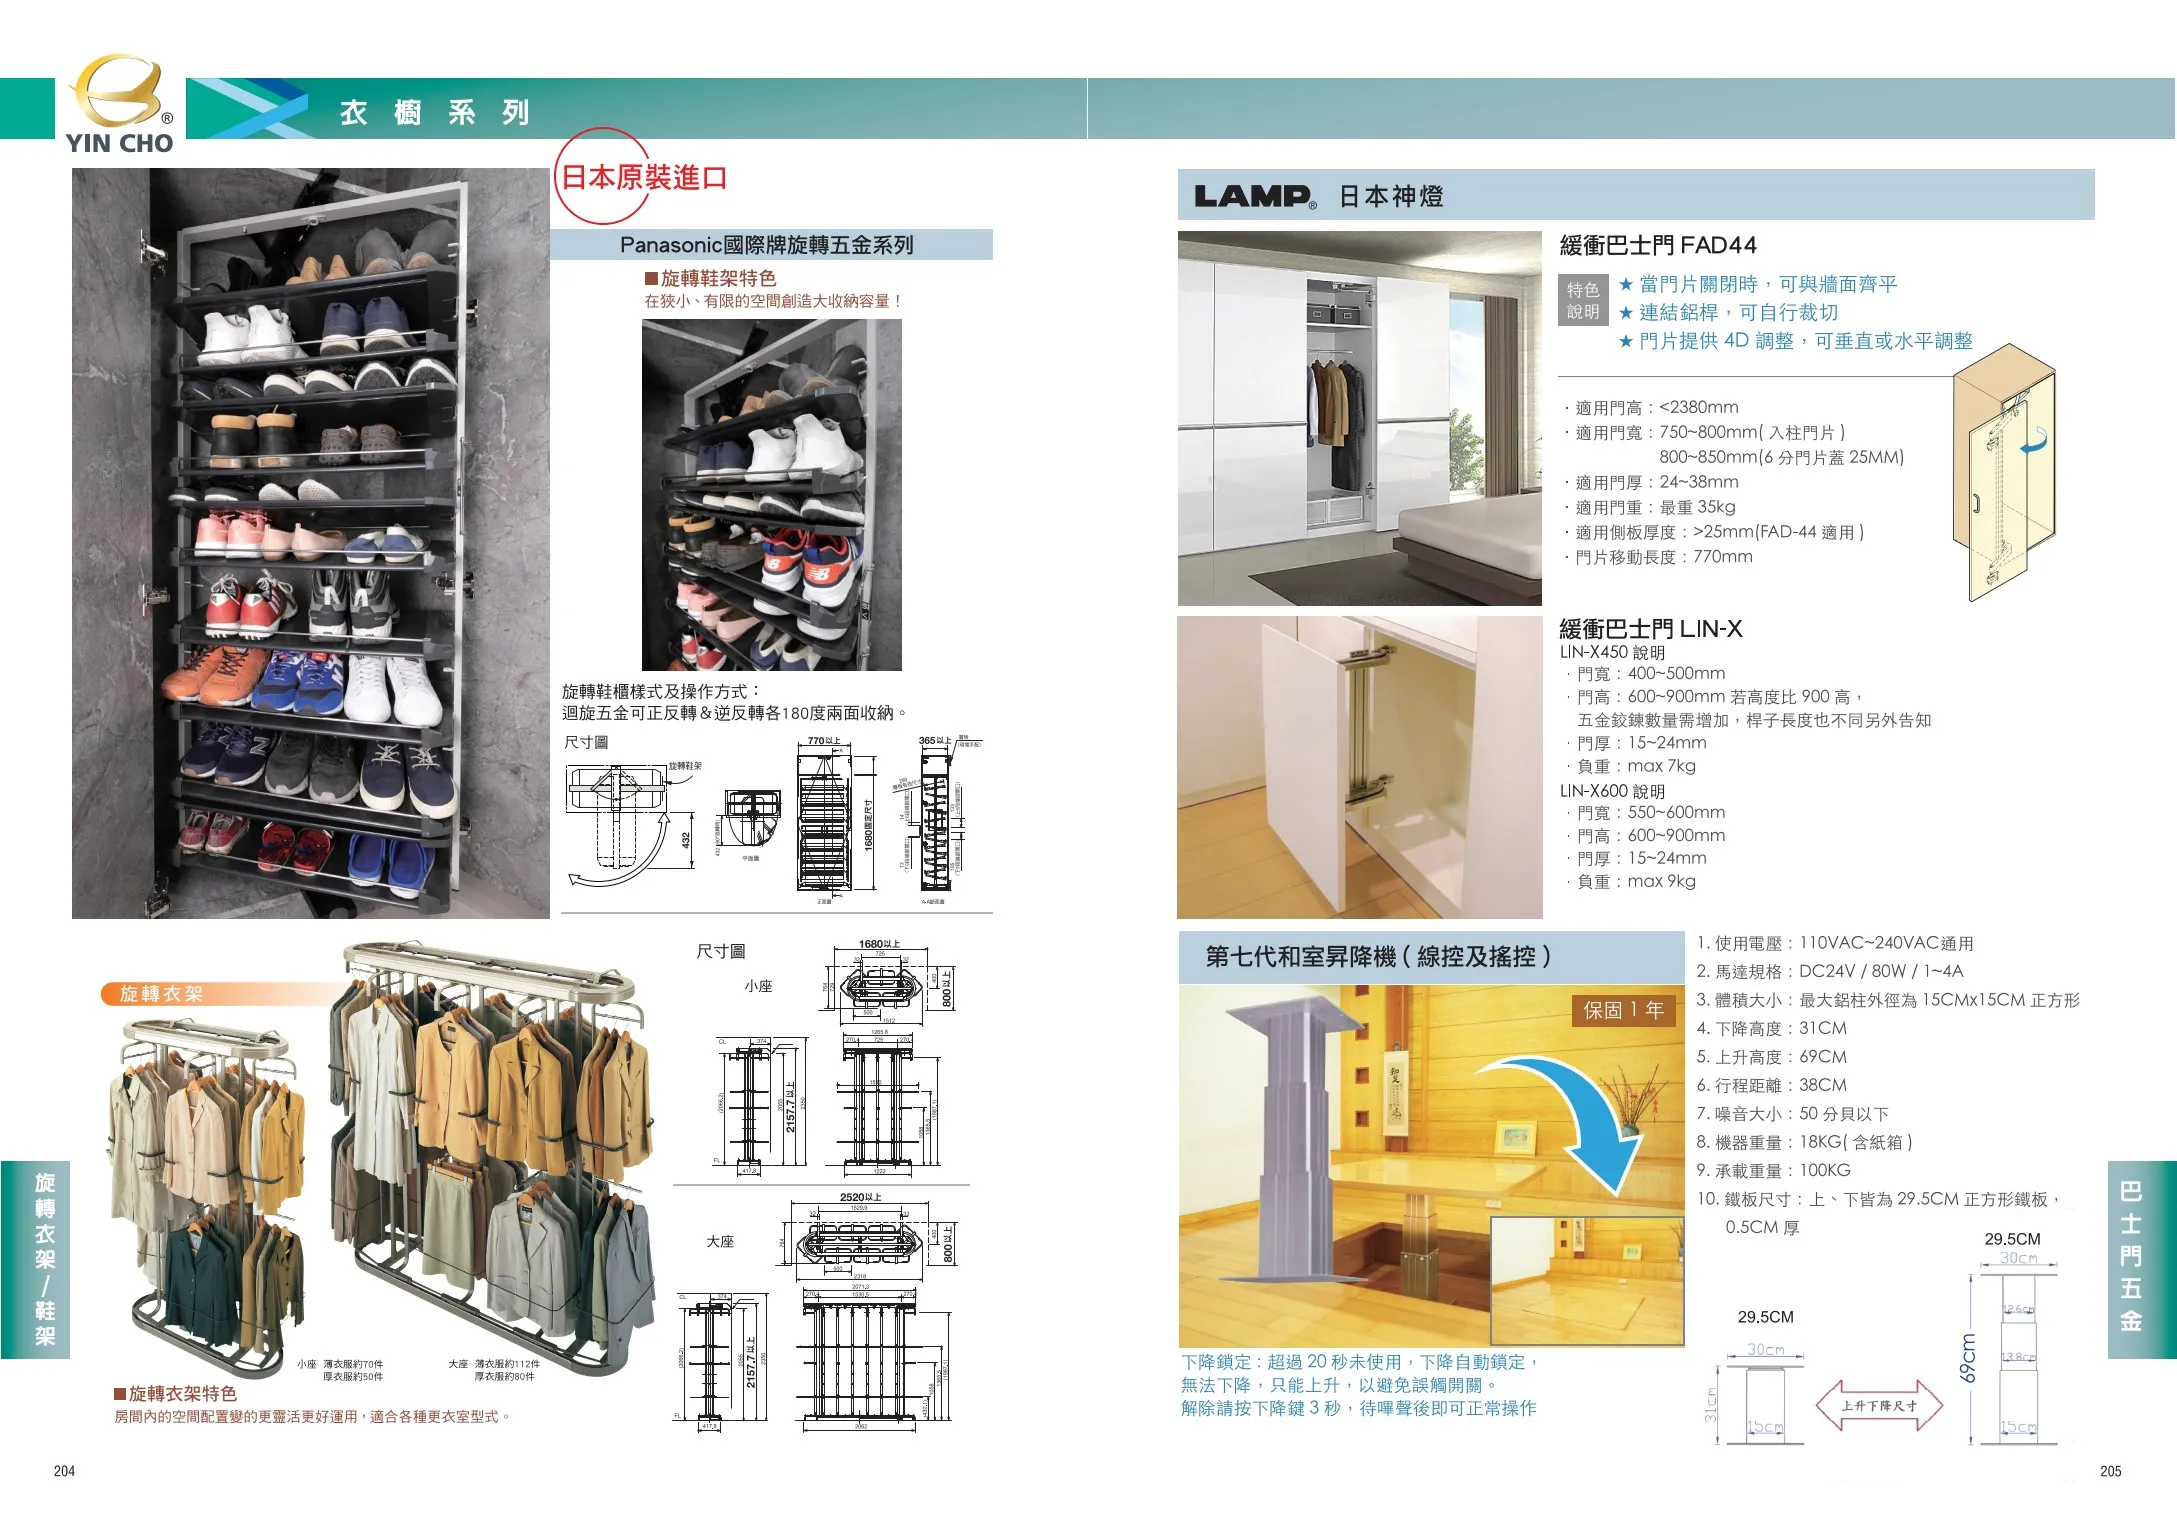2177x1527 pixels.
Task: Click page number 204
Action: [64, 1471]
